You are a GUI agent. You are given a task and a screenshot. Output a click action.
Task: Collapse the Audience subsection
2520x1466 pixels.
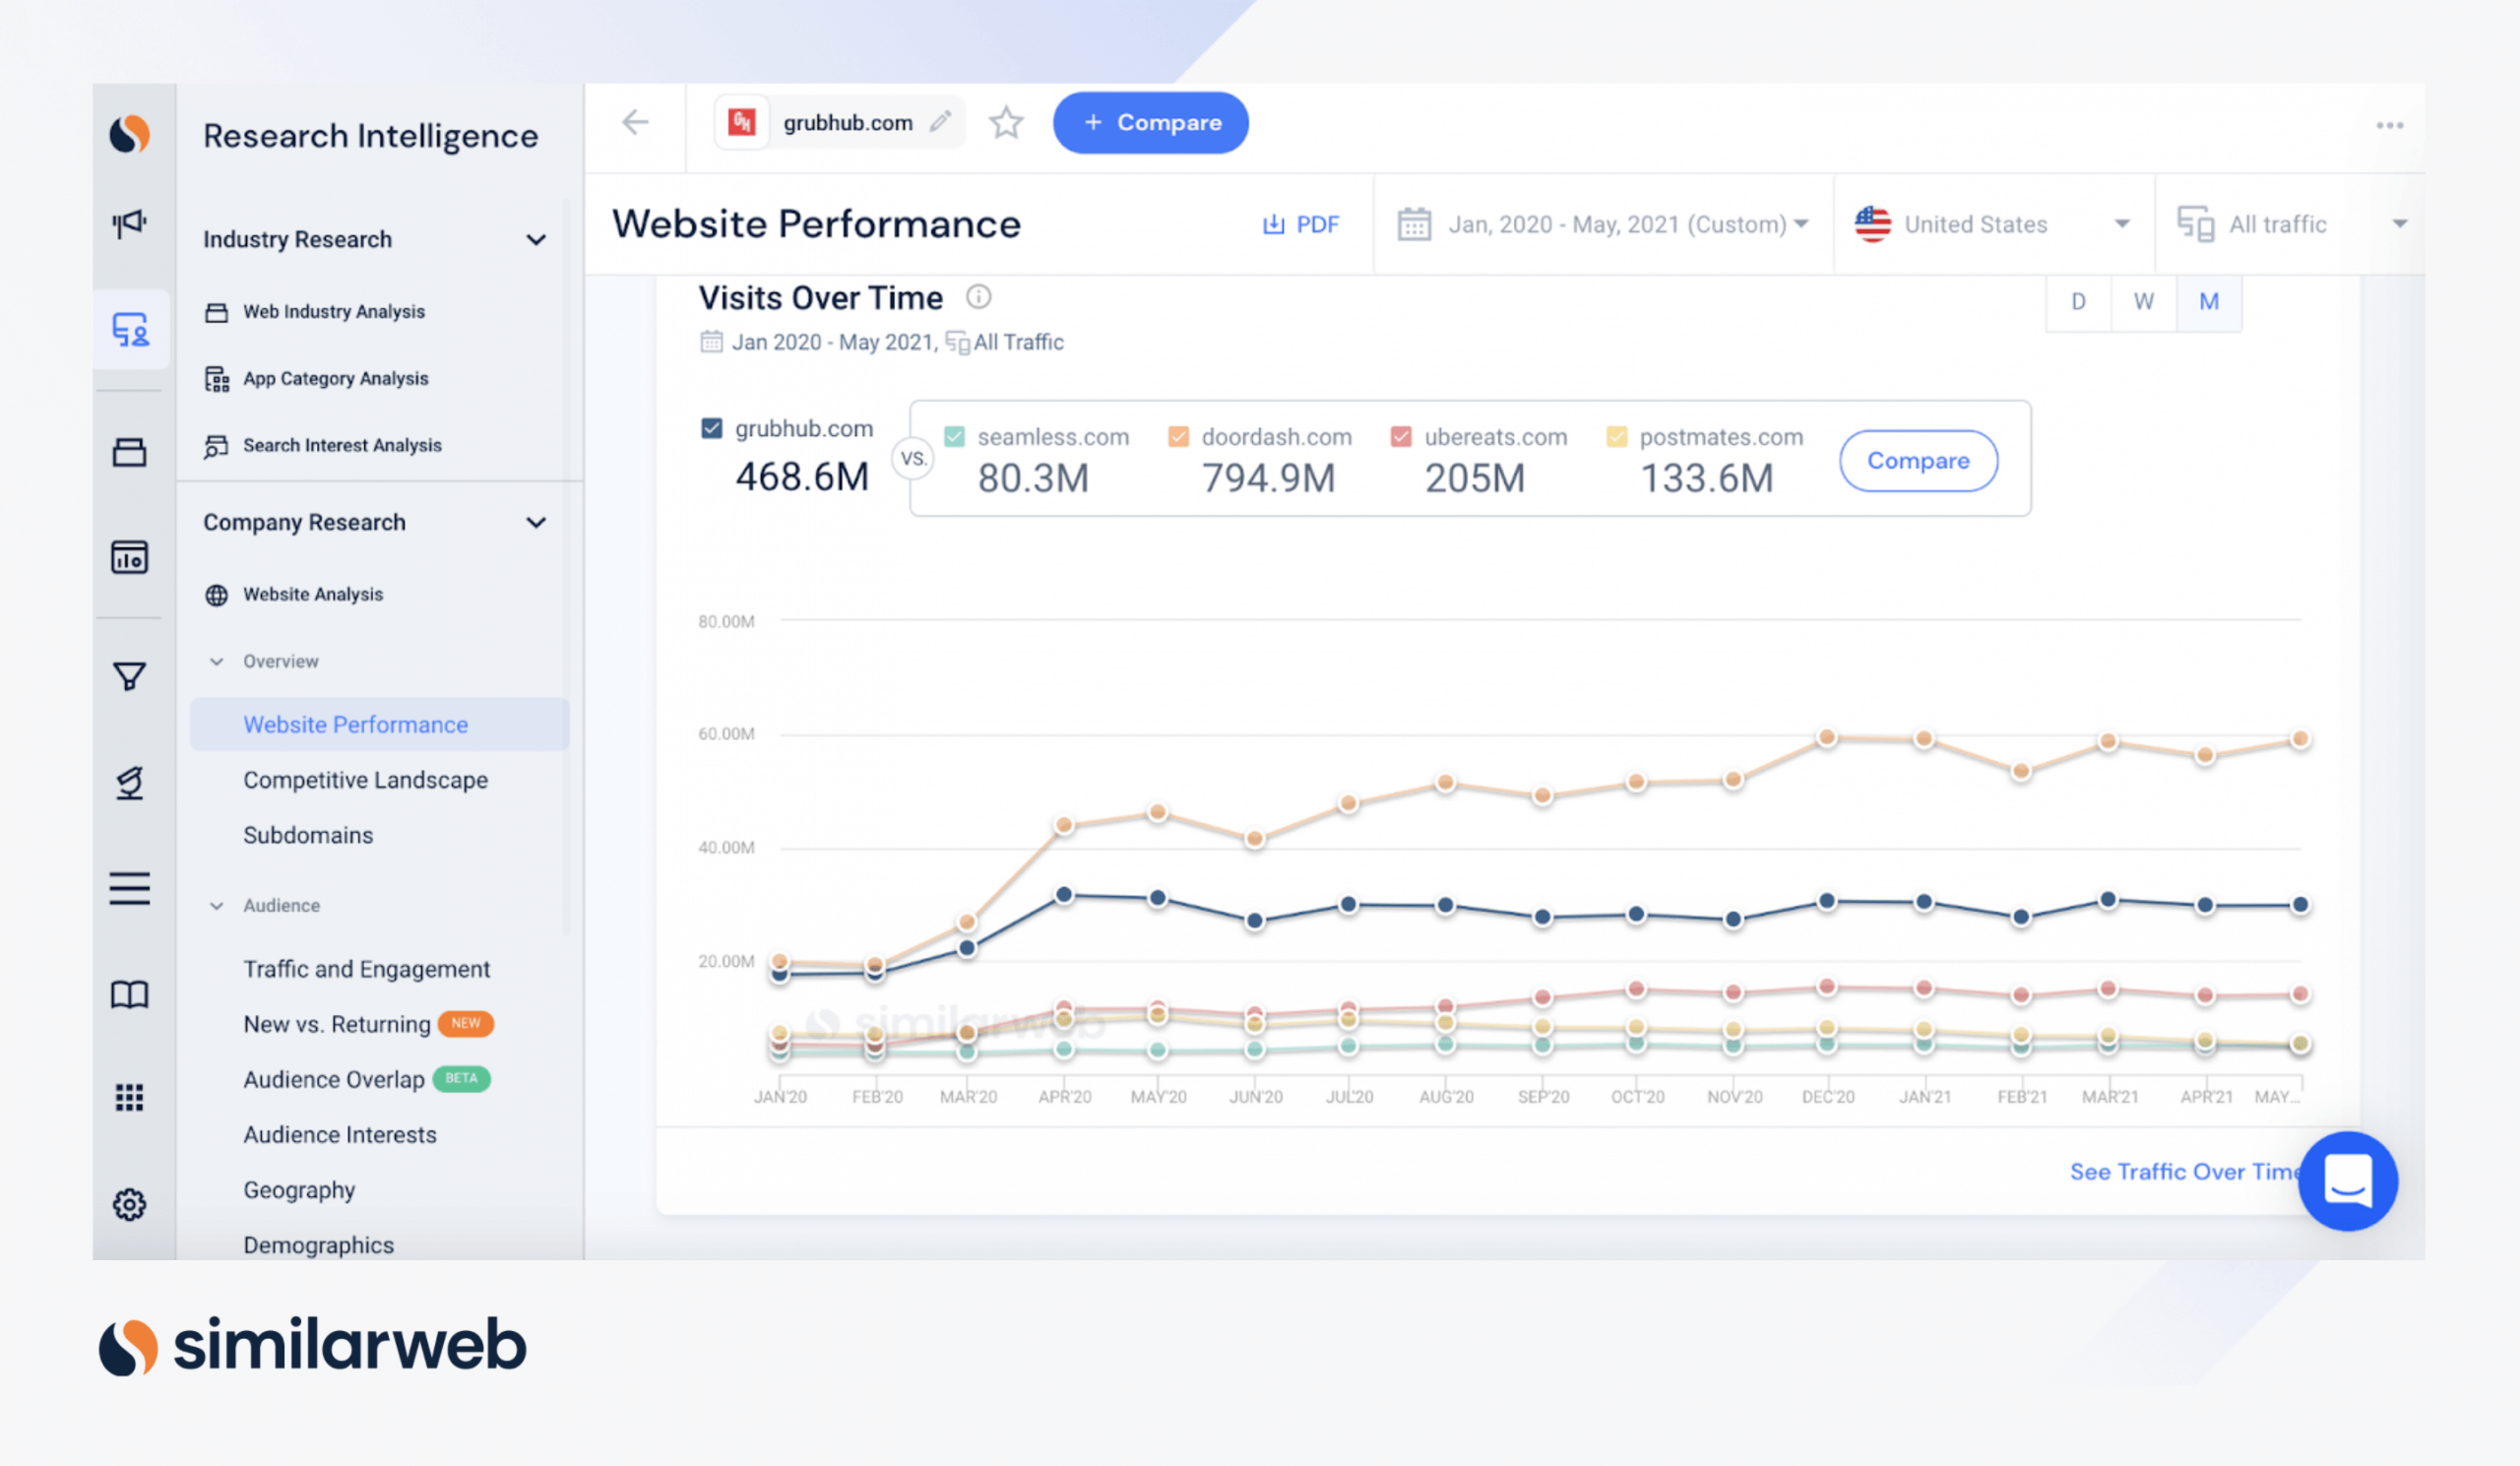point(216,905)
